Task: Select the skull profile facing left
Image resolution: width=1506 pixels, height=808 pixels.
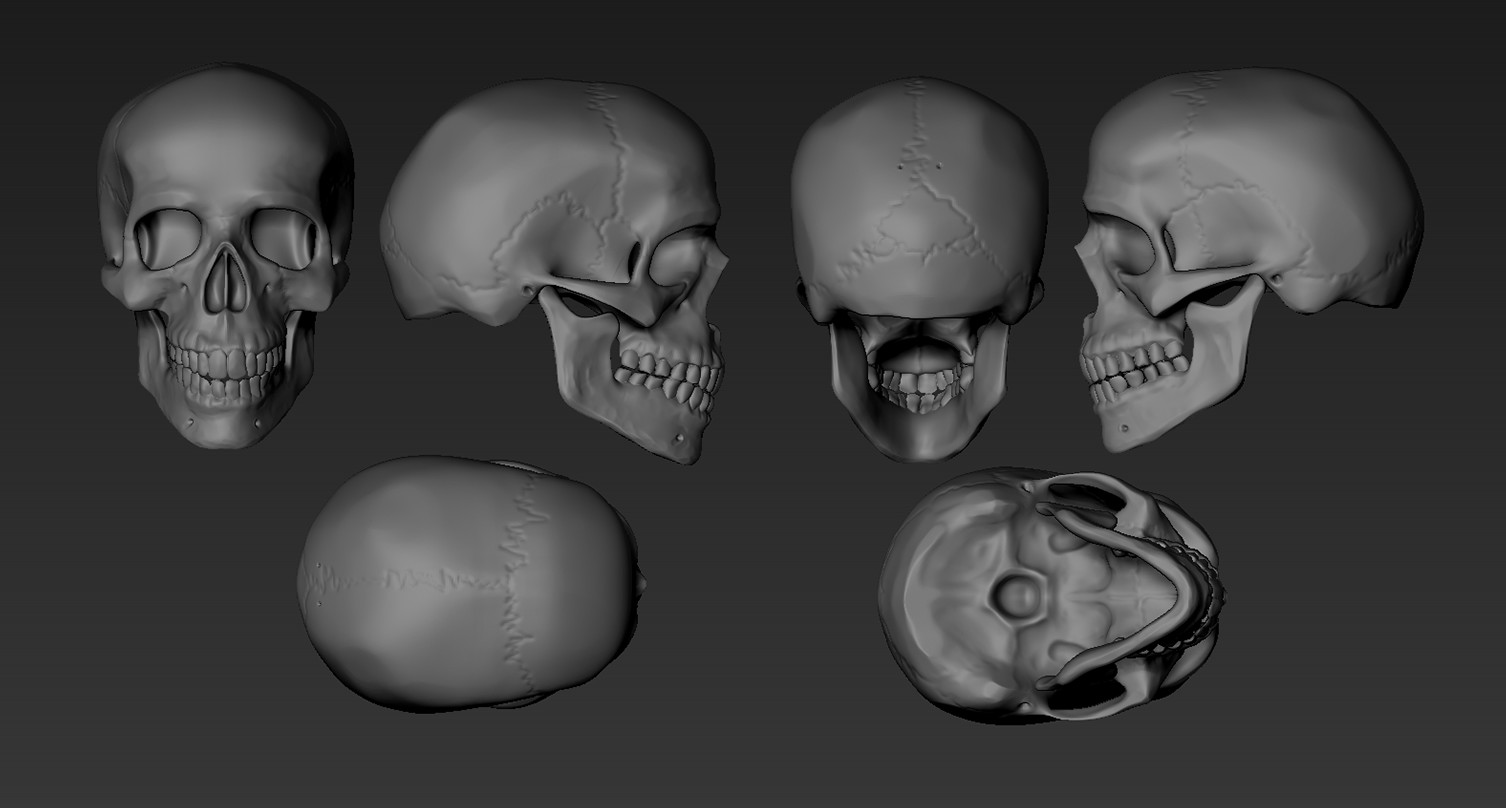Action: [1251, 259]
